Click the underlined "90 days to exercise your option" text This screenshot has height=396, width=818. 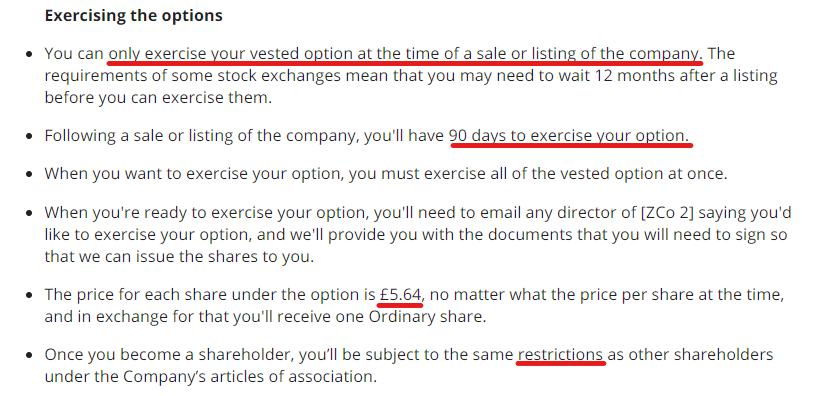click(x=569, y=136)
